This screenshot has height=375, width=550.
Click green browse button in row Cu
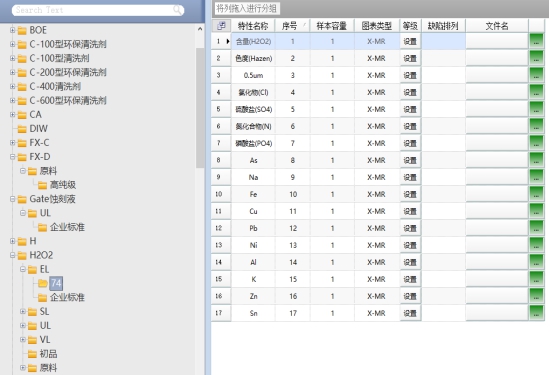[536, 211]
